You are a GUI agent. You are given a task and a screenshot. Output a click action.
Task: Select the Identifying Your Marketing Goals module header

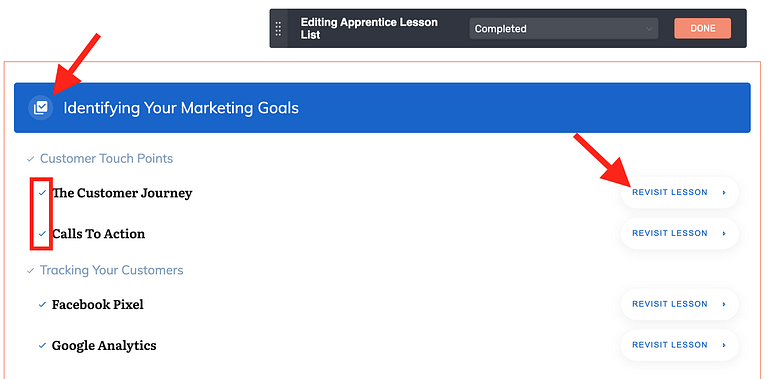382,107
